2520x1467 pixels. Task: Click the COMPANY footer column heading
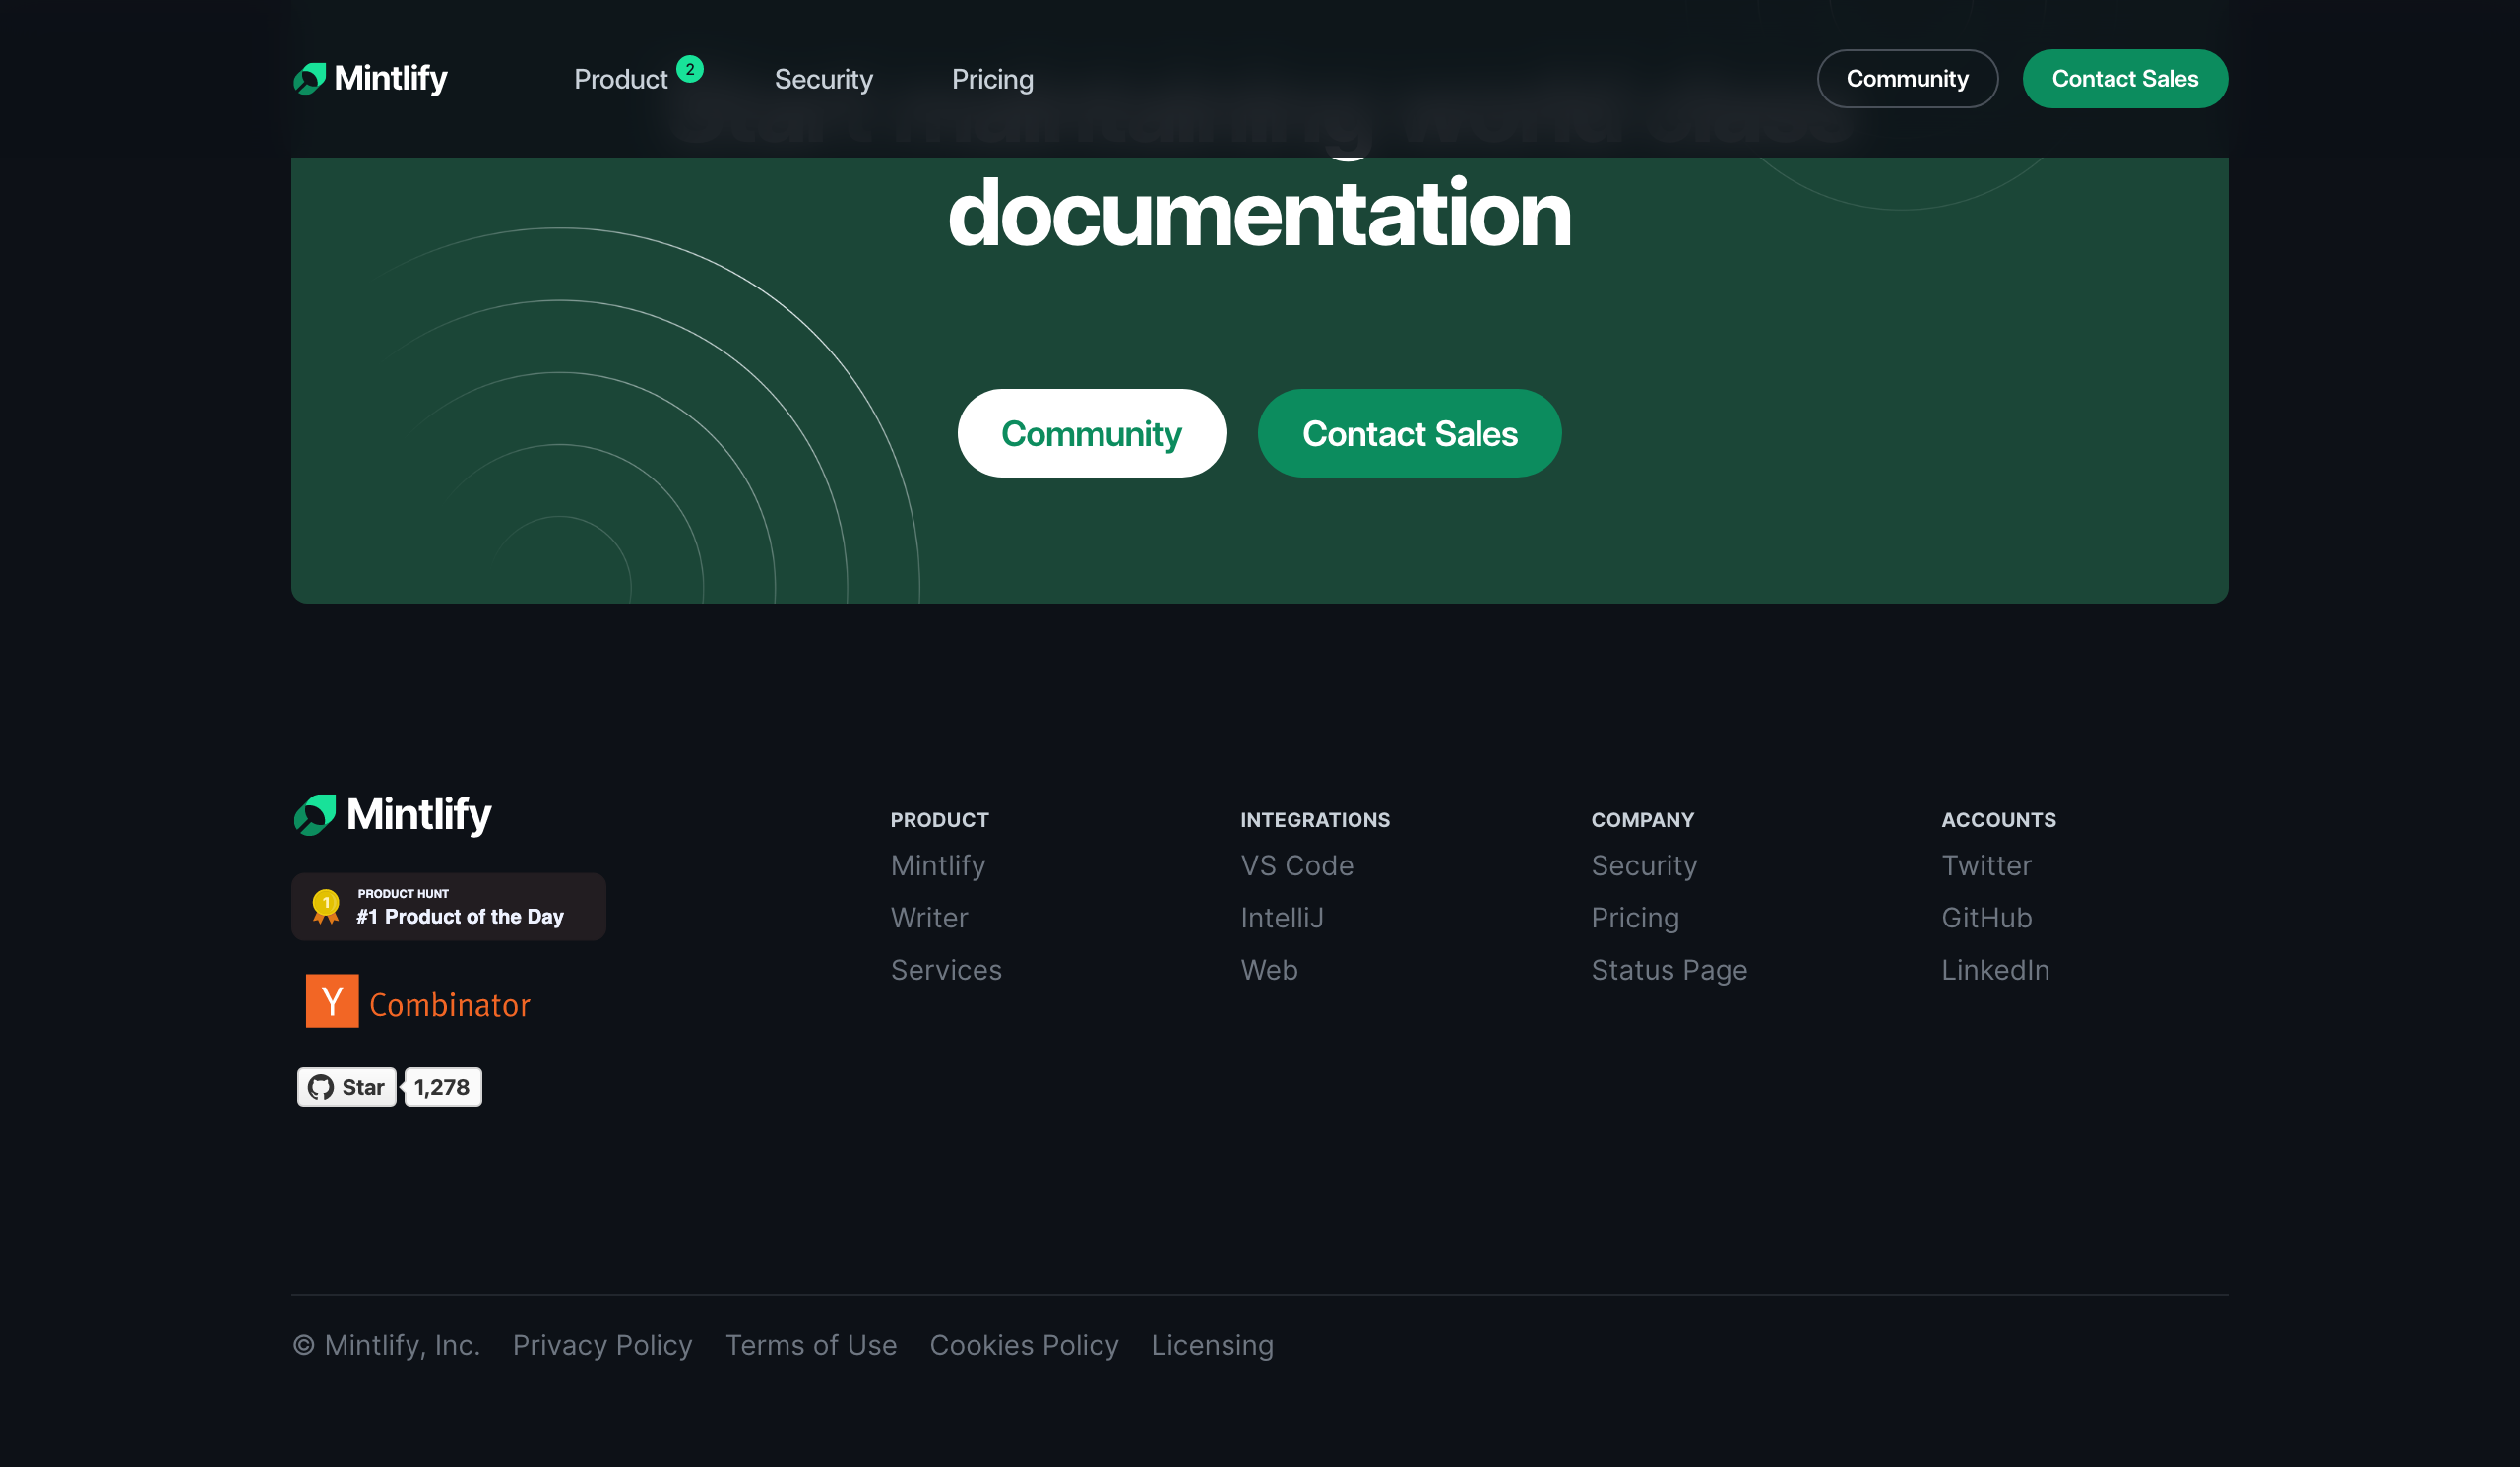[1642, 820]
